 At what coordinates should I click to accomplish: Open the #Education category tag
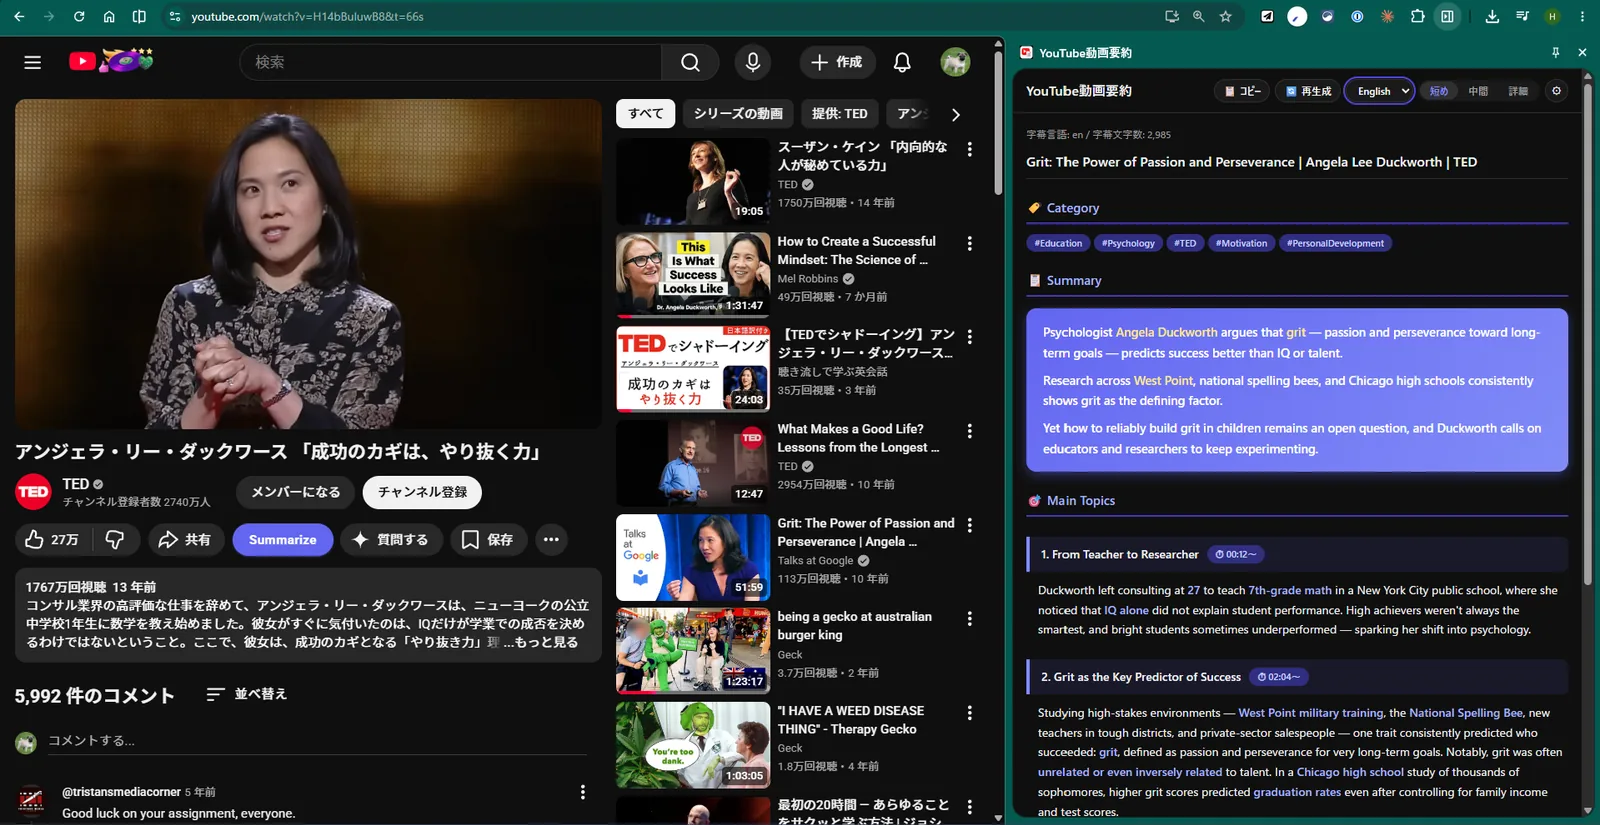tap(1058, 243)
